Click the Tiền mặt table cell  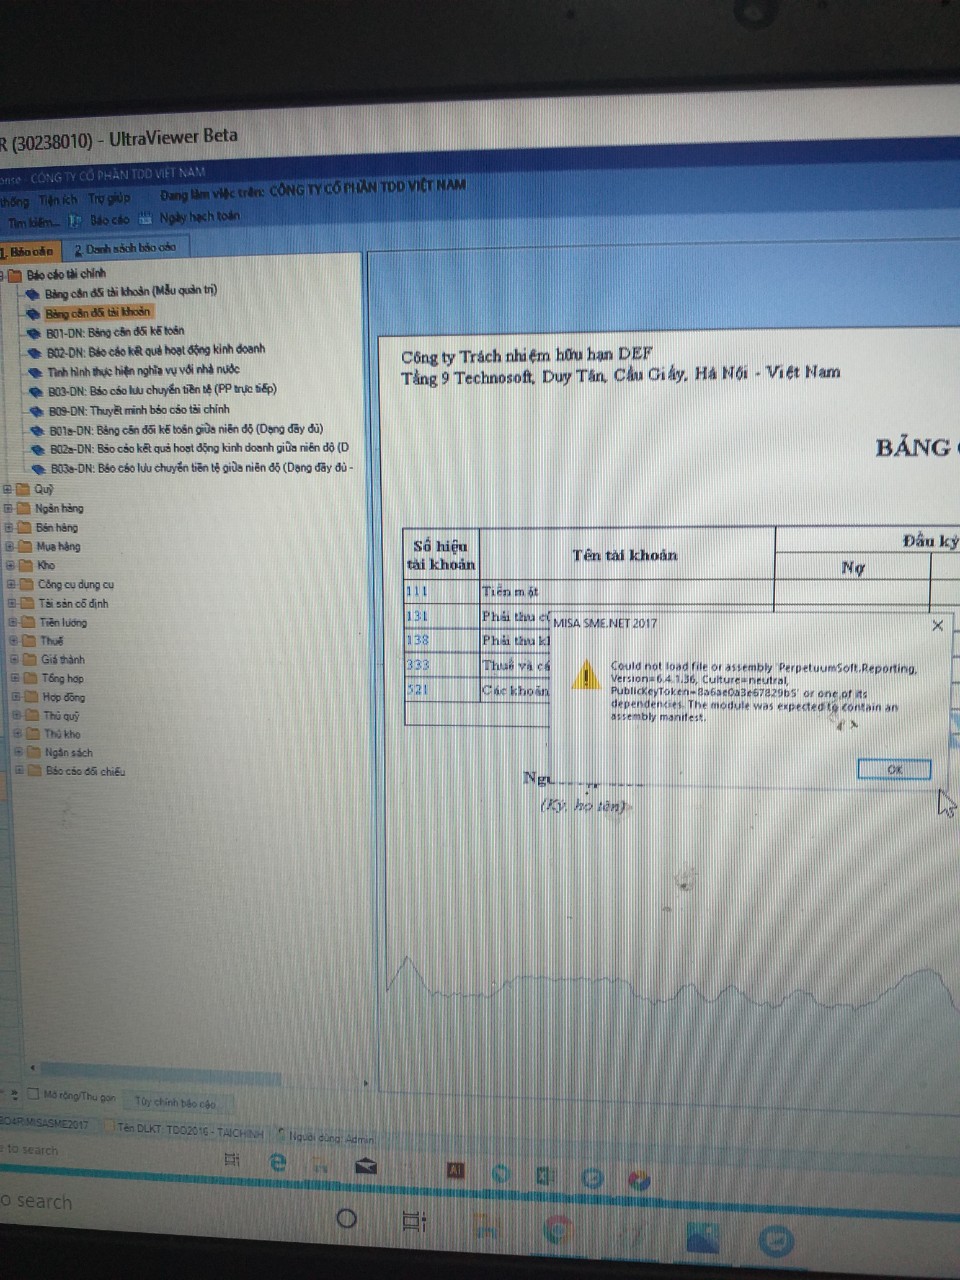628,592
